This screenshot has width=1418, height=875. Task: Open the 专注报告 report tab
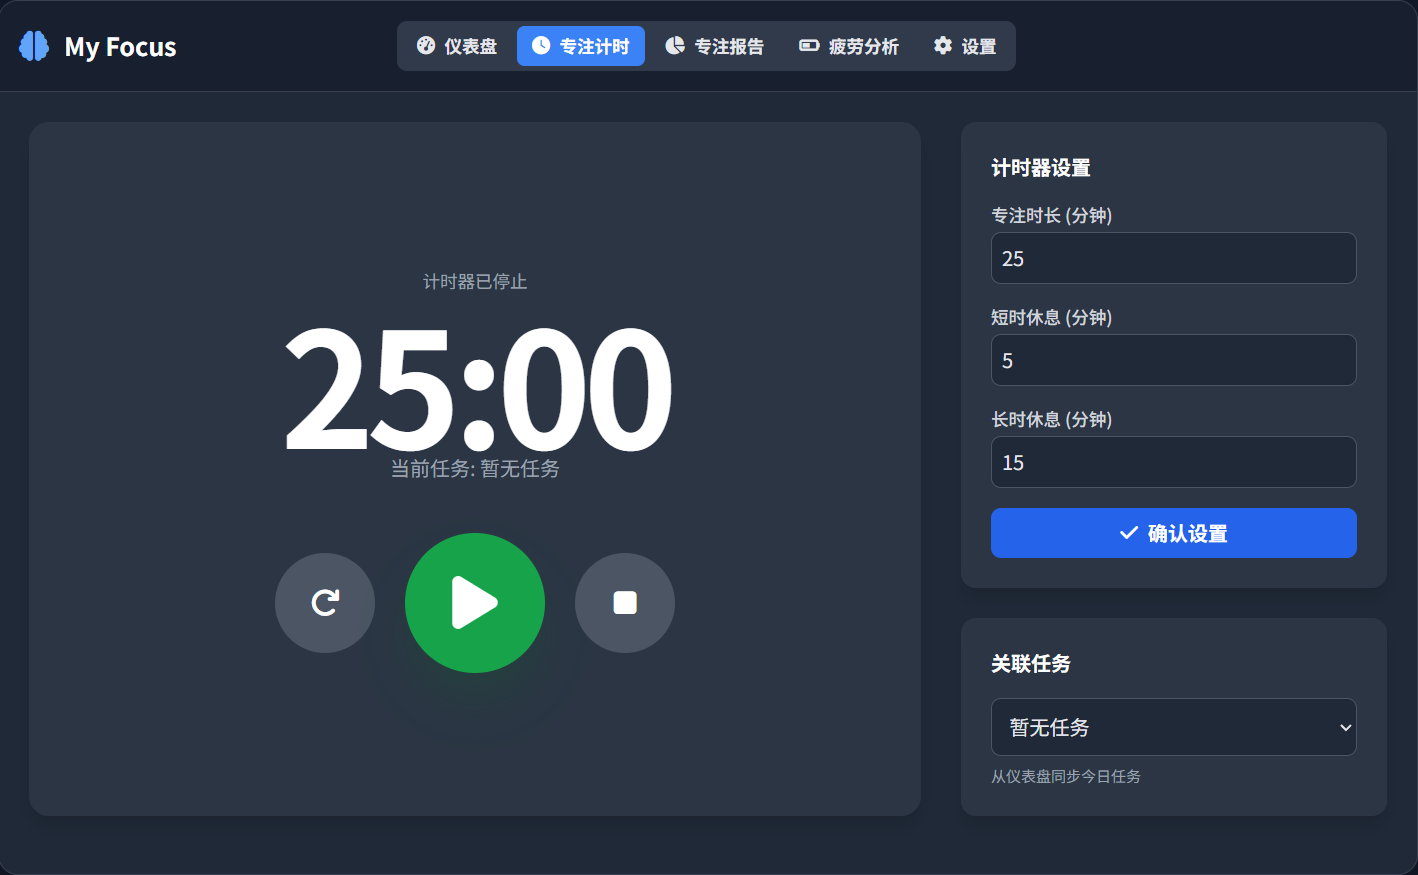point(714,46)
